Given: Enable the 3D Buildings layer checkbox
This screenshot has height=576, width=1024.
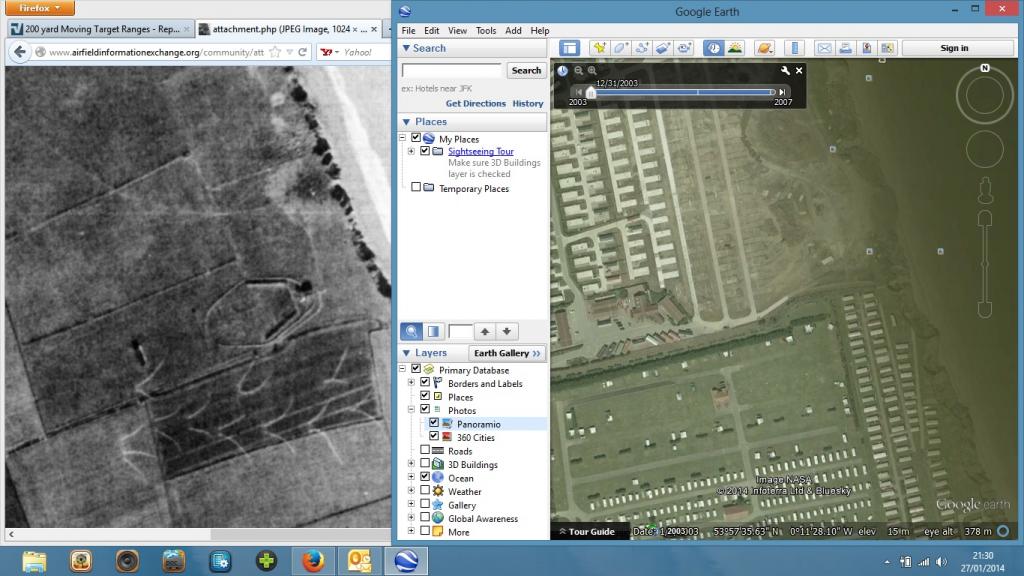Looking at the screenshot, I should (x=425, y=464).
